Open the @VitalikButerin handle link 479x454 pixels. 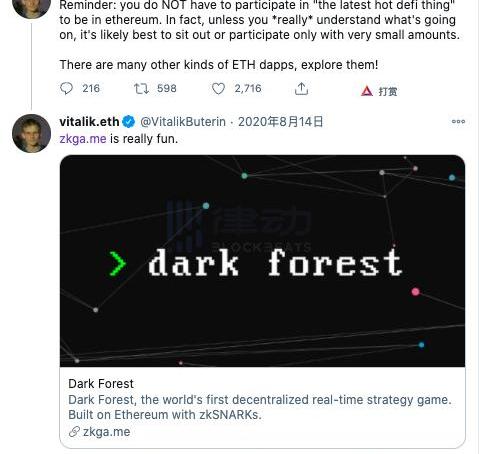[x=183, y=122]
